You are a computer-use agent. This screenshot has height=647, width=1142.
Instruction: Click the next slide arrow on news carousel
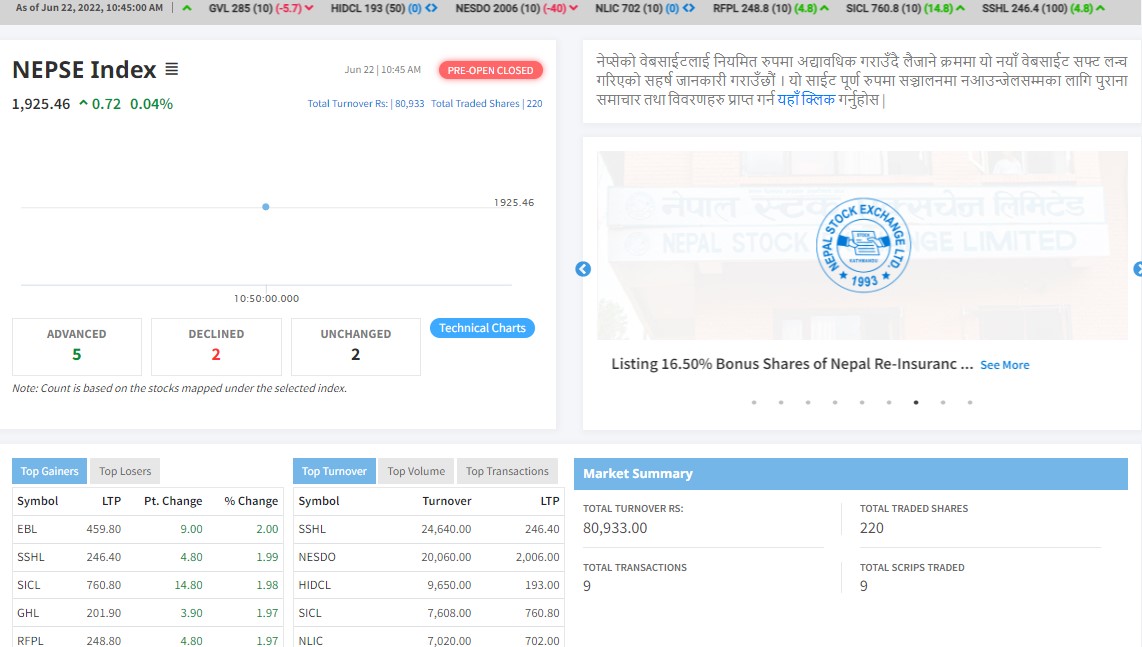(1138, 269)
